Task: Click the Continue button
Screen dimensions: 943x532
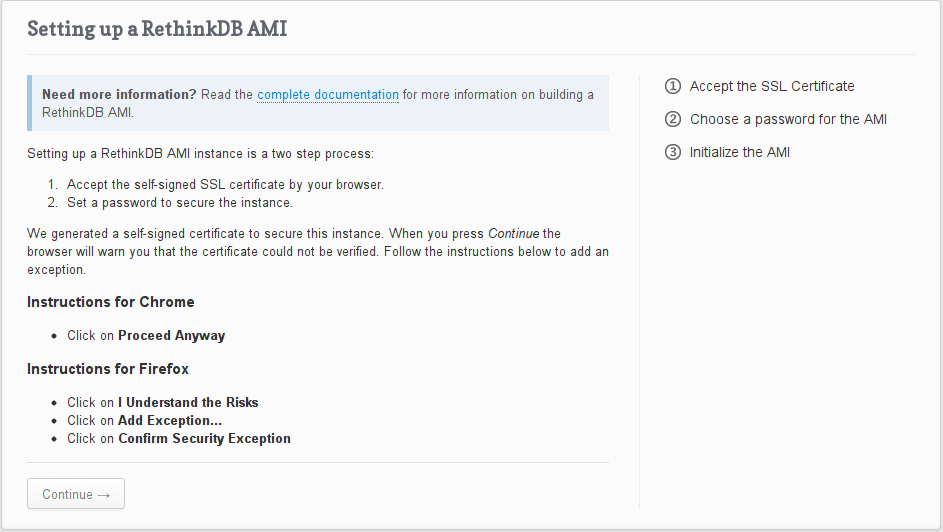Action: pyautogui.click(x=76, y=494)
